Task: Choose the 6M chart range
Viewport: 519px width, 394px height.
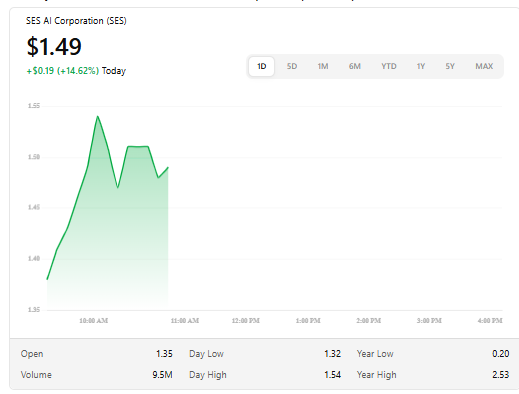Action: pos(355,66)
